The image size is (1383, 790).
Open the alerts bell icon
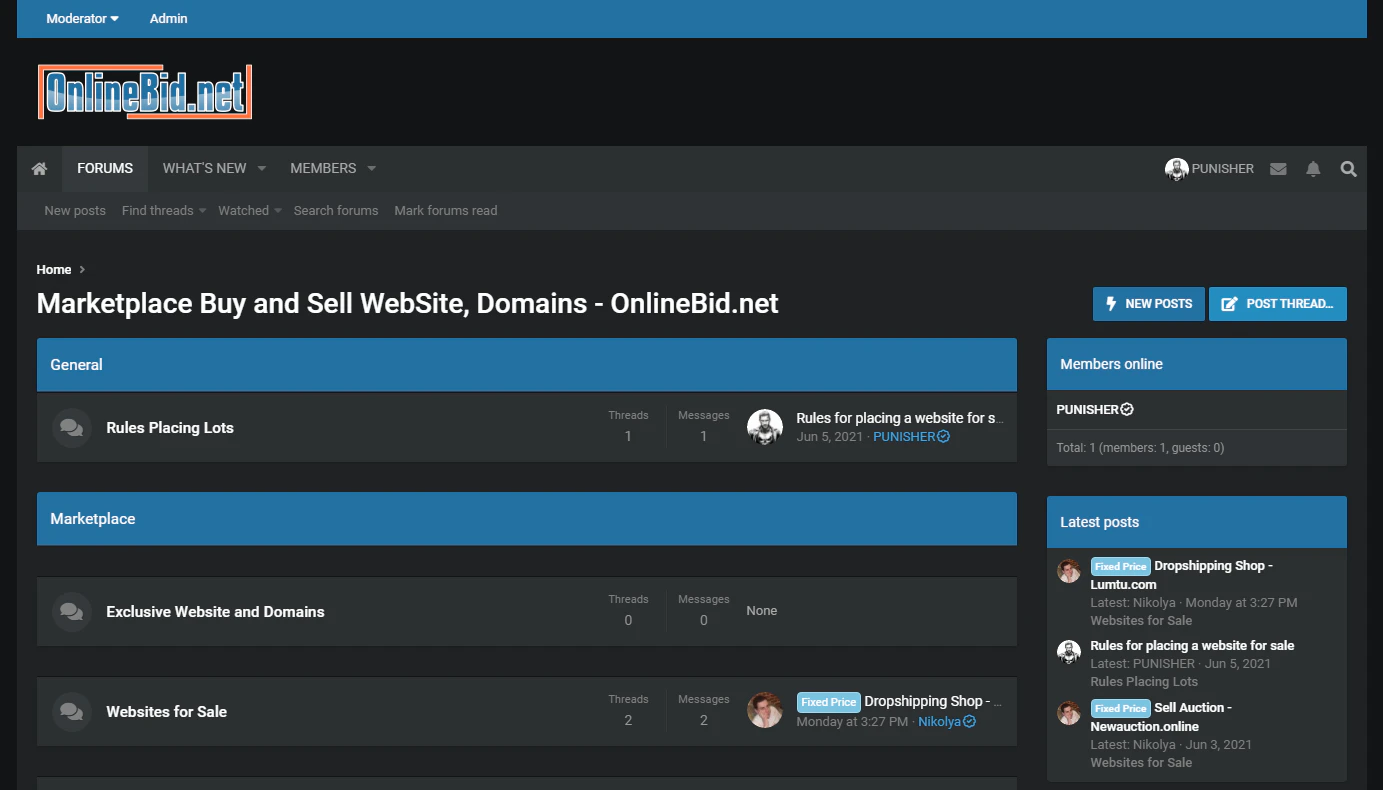tap(1313, 169)
